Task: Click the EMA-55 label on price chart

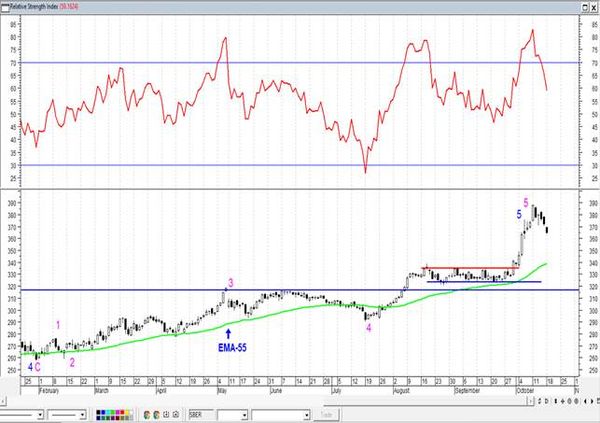Action: point(232,348)
